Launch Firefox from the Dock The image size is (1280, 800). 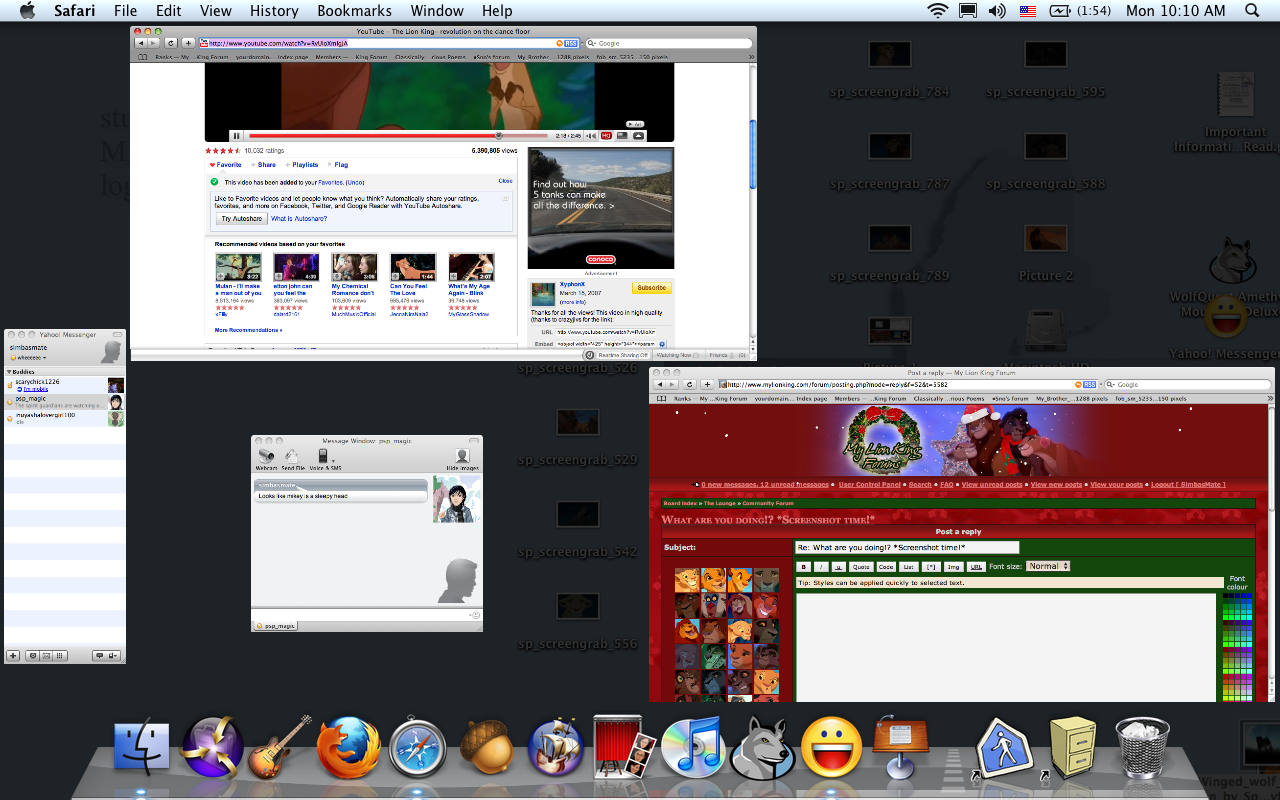(348, 748)
